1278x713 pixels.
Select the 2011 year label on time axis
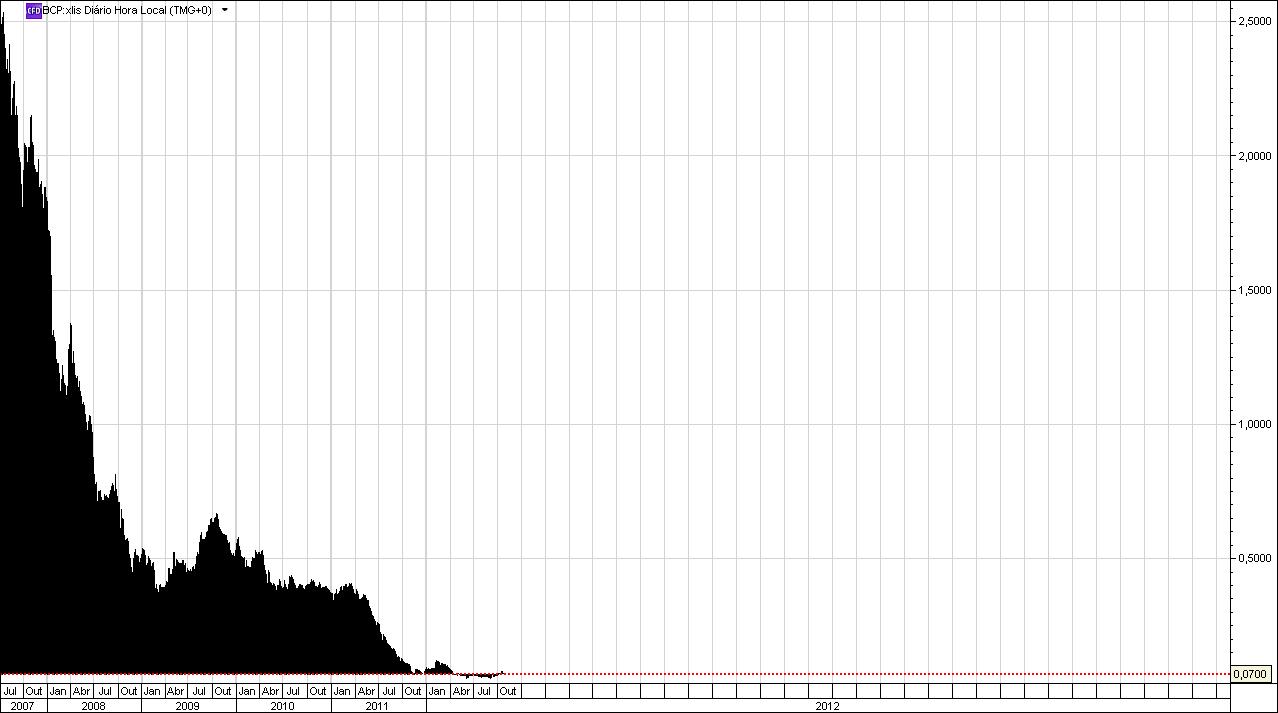click(377, 705)
